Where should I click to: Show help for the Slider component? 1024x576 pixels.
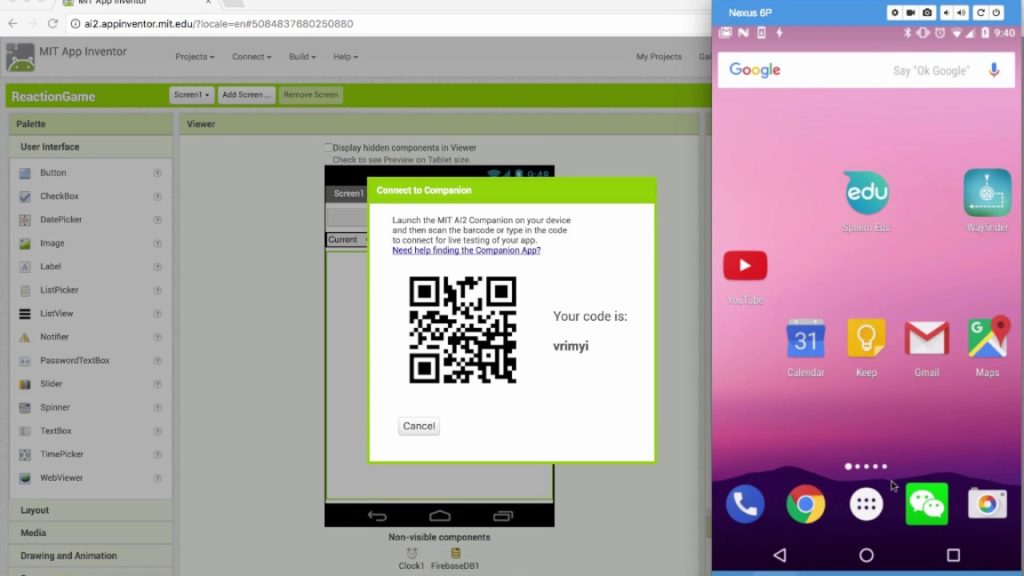pos(157,384)
